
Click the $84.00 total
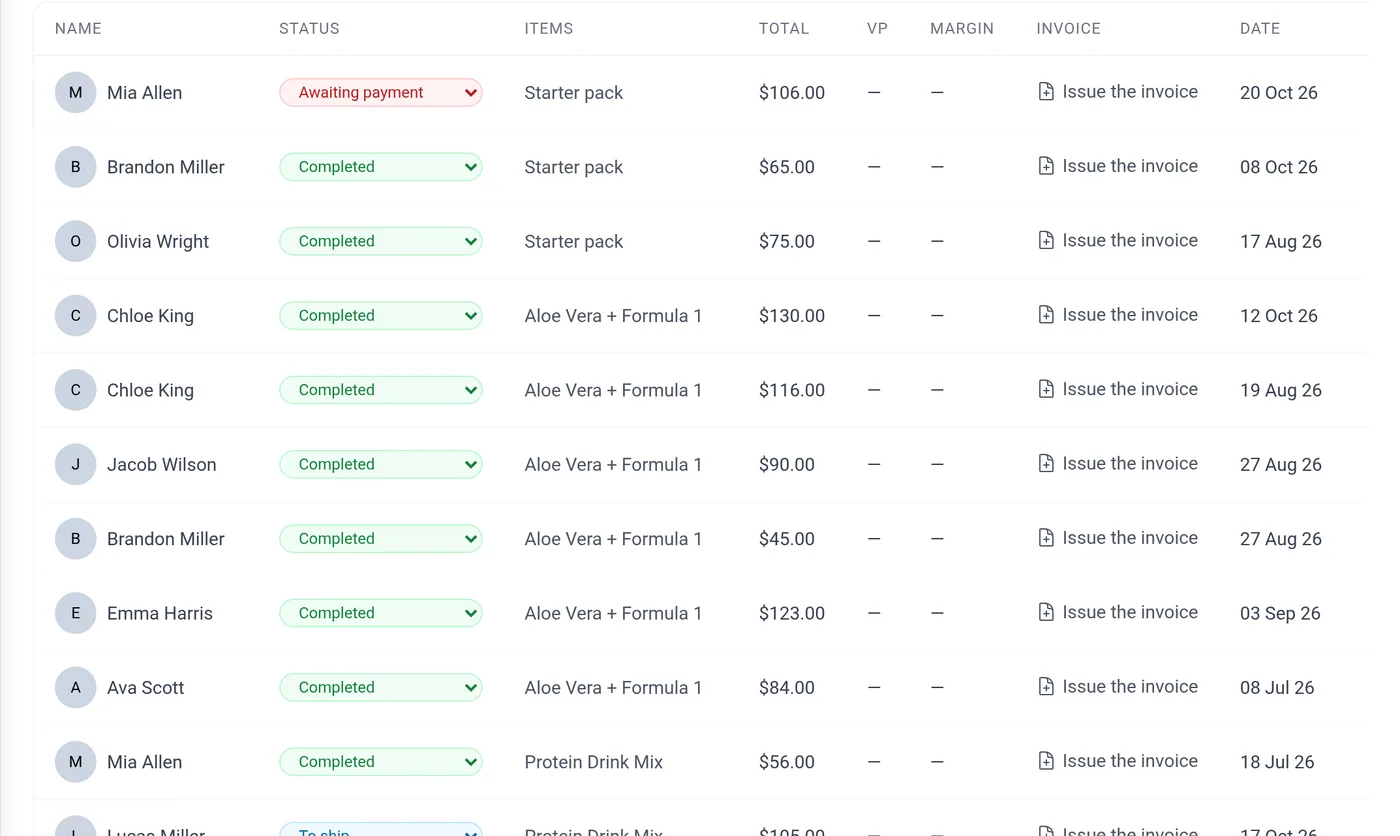[x=787, y=688]
